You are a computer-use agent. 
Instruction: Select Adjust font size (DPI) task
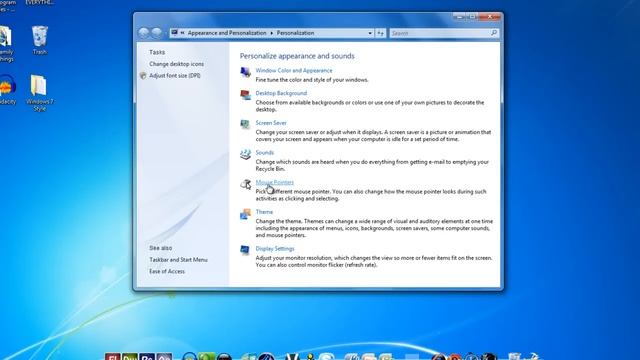[x=175, y=76]
